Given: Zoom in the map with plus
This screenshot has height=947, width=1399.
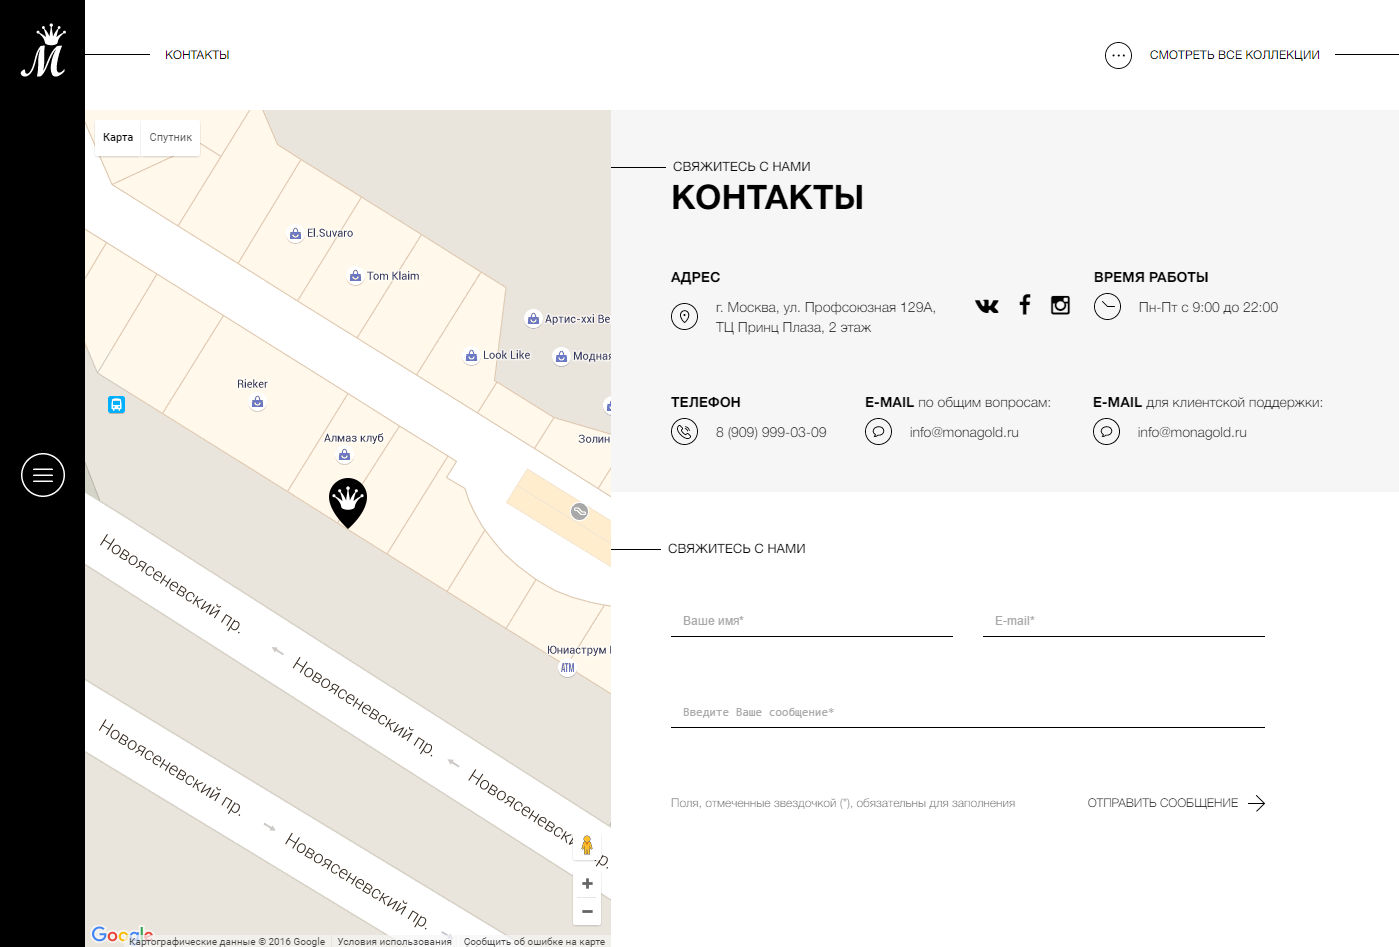Looking at the screenshot, I should pyautogui.click(x=587, y=883).
